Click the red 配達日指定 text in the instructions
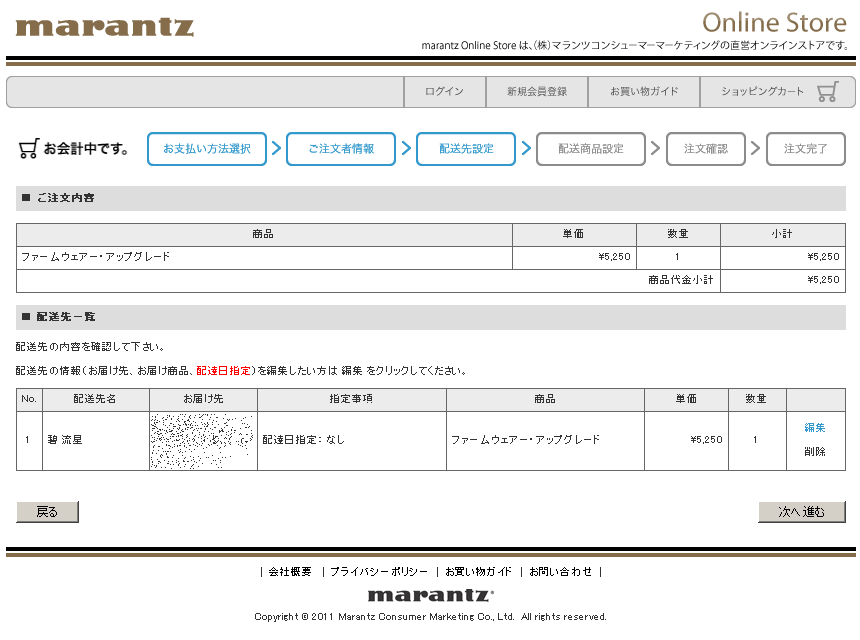 (223, 371)
